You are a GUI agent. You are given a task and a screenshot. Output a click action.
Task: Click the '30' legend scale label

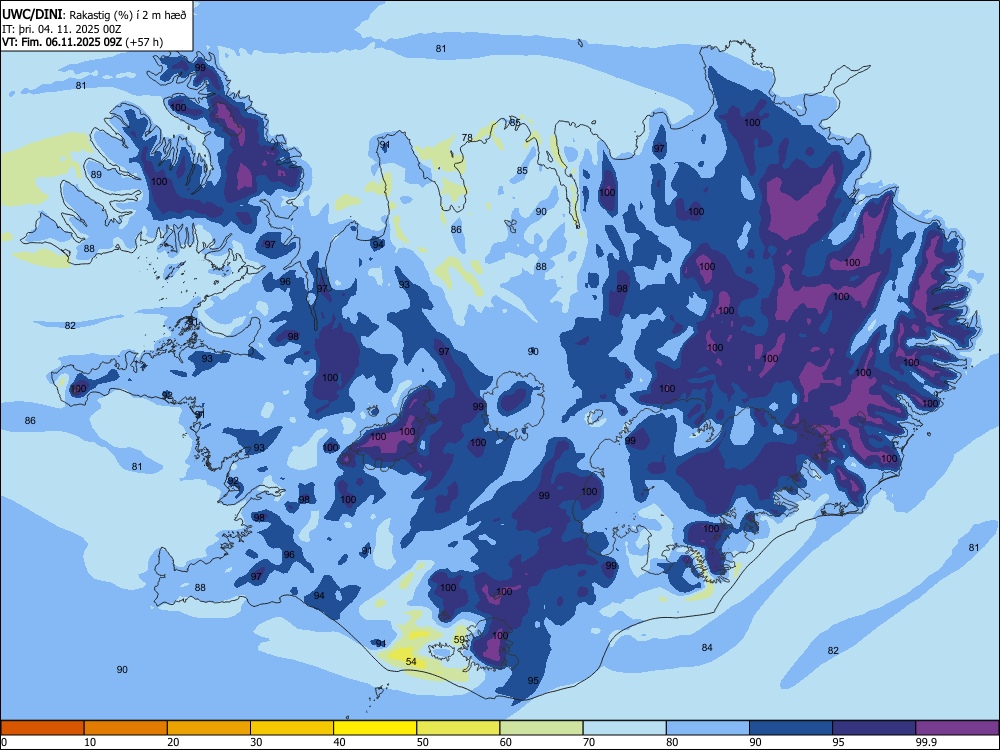pos(256,742)
